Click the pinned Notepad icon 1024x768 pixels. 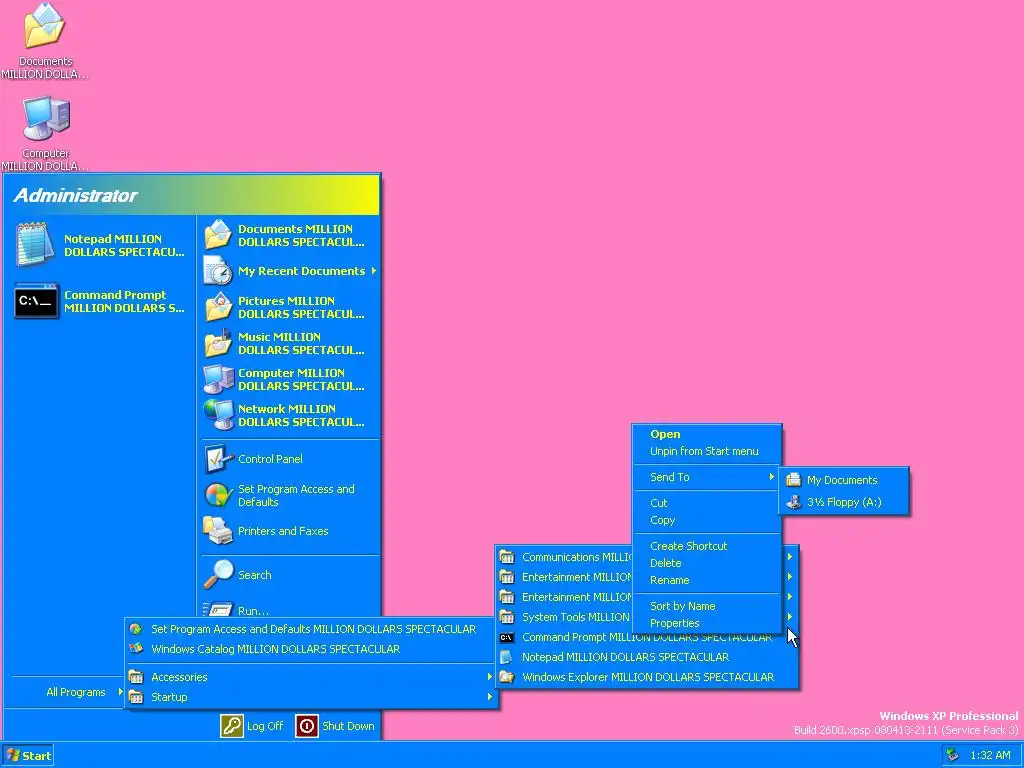tap(34, 245)
